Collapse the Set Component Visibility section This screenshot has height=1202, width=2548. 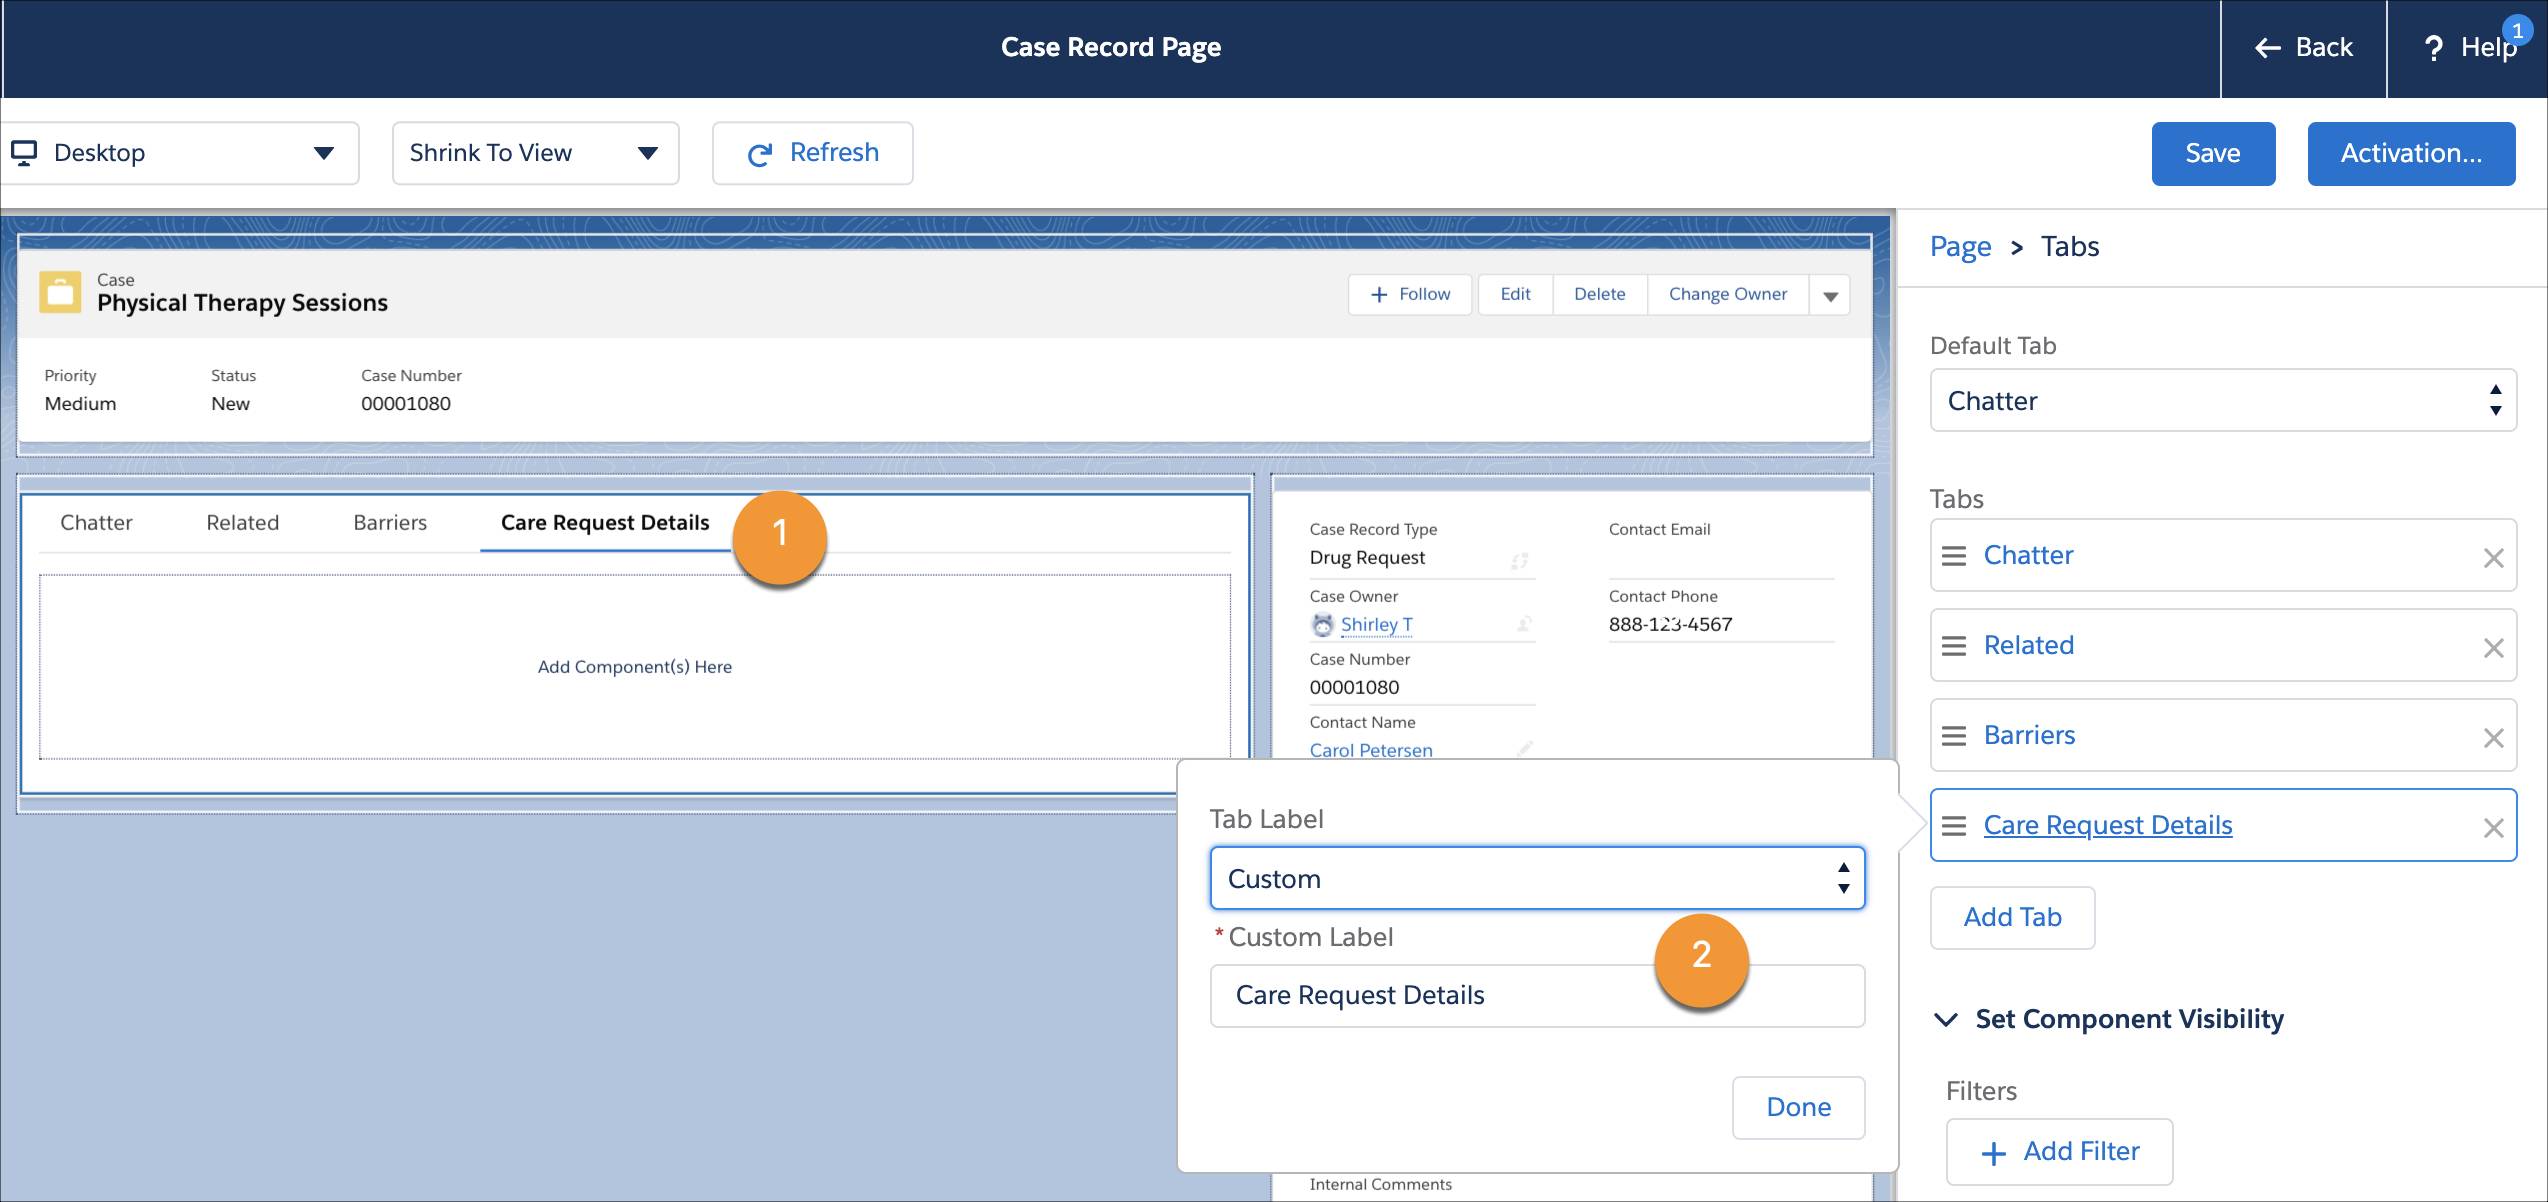tap(1946, 1020)
